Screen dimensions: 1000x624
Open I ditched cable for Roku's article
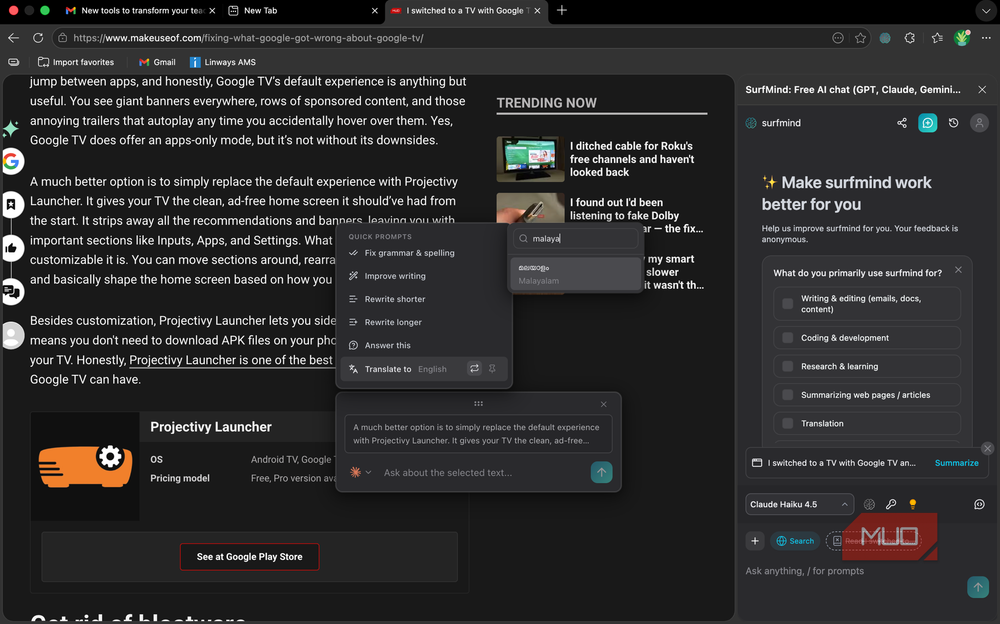point(631,159)
